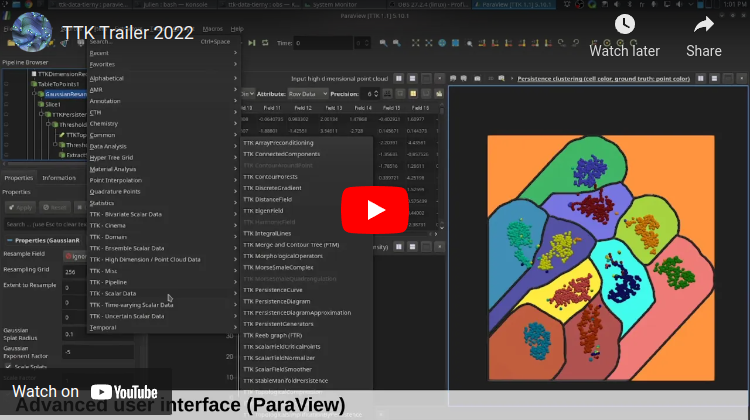This screenshot has height=420, width=750.
Task: Expand the Data Analysis submenu arrow
Action: tap(235, 146)
